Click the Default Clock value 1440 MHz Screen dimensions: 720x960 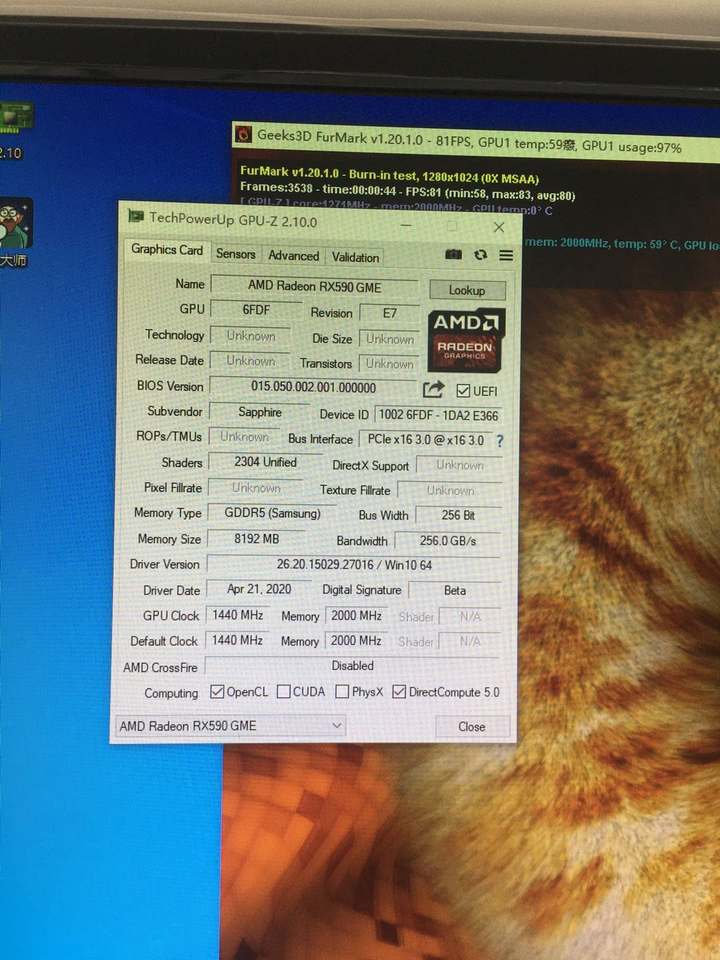(x=237, y=640)
